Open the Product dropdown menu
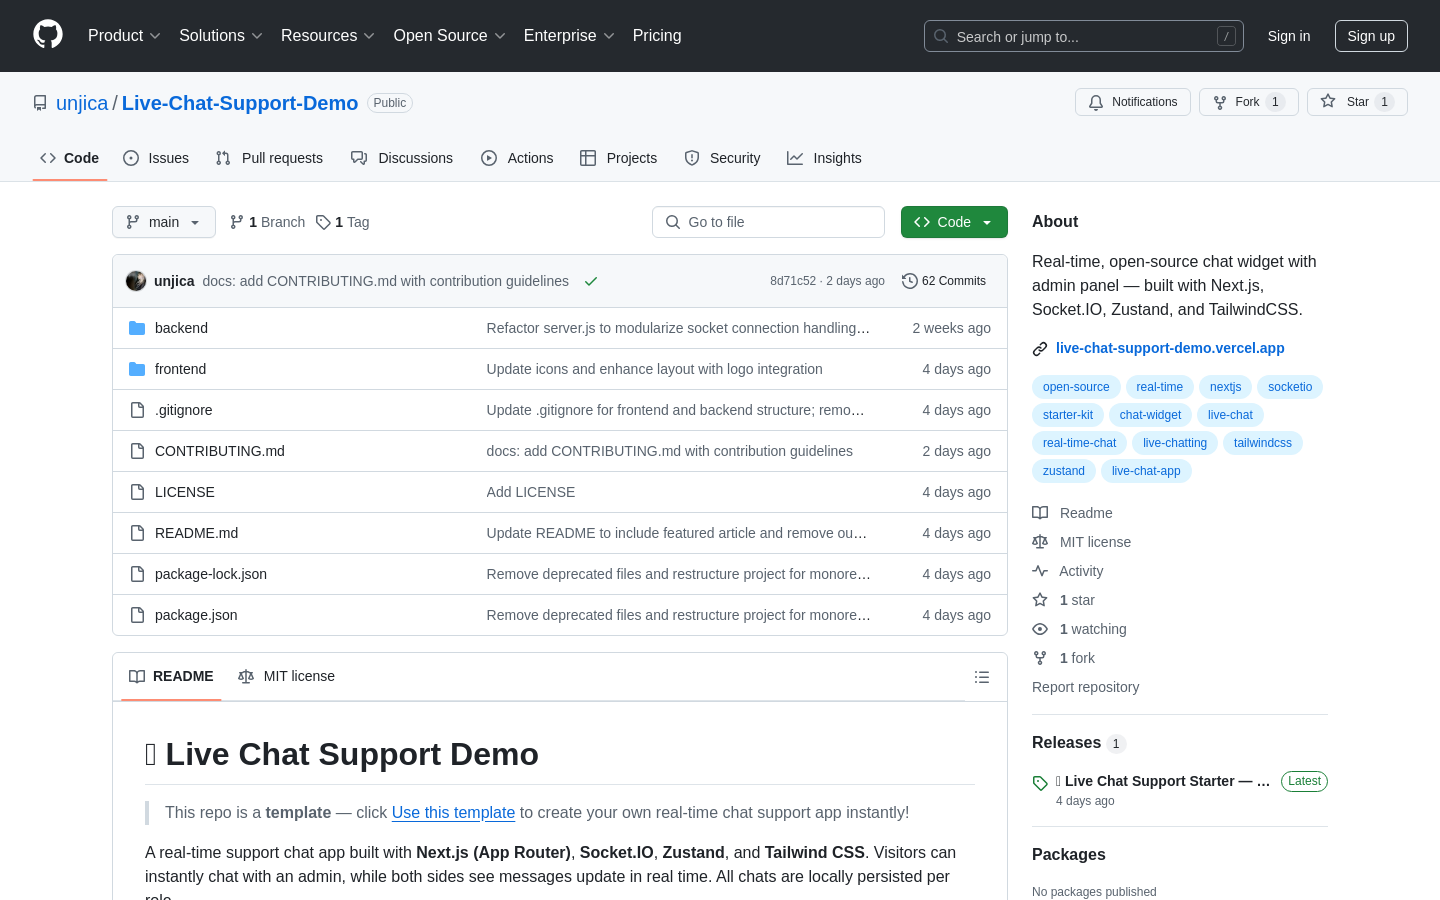This screenshot has height=900, width=1440. point(124,35)
